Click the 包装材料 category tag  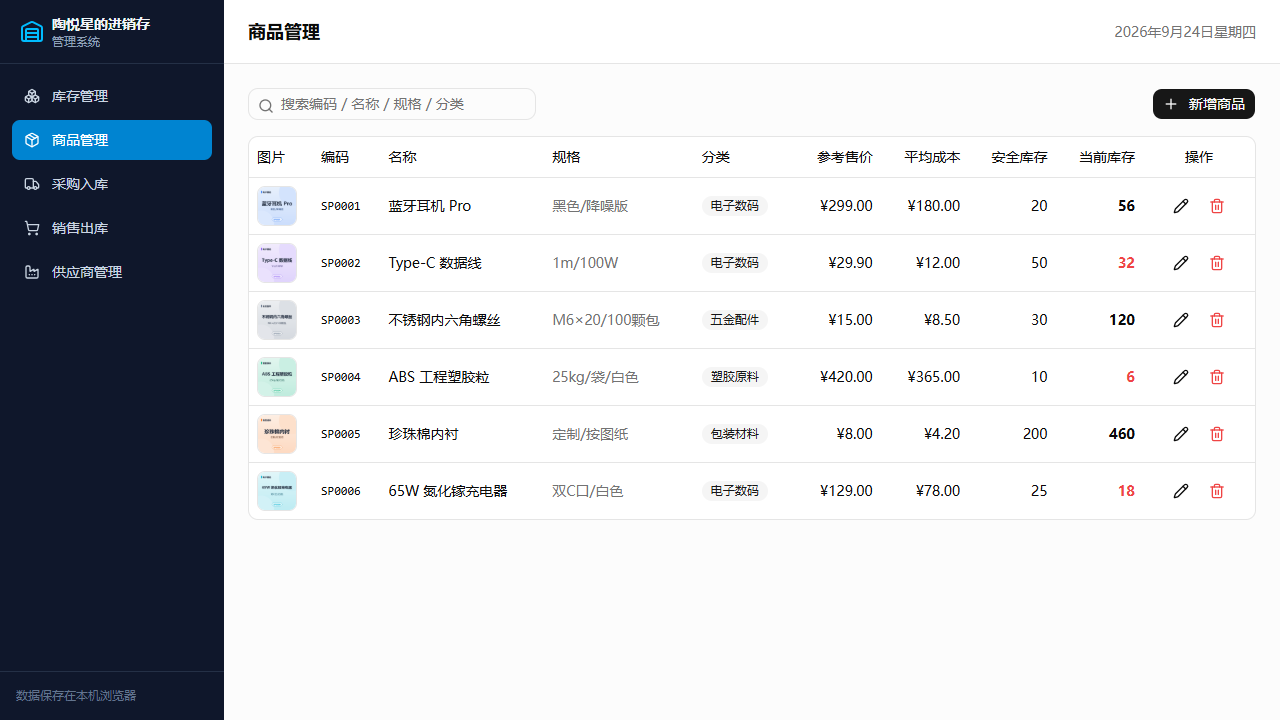click(x=735, y=434)
